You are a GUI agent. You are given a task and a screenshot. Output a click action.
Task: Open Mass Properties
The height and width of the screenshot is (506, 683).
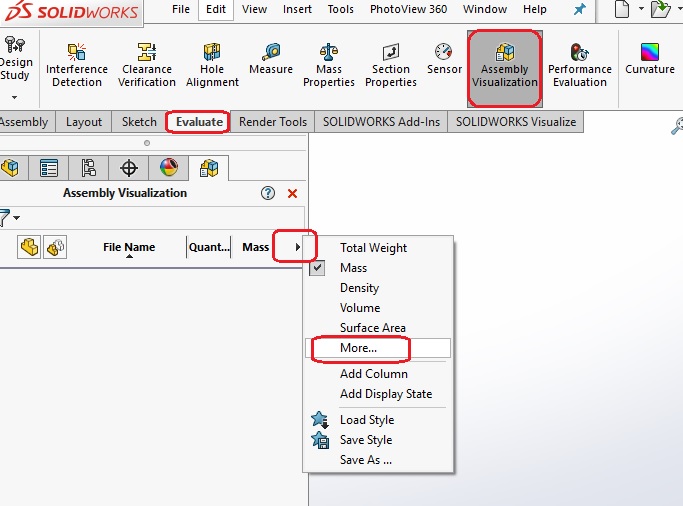point(329,64)
